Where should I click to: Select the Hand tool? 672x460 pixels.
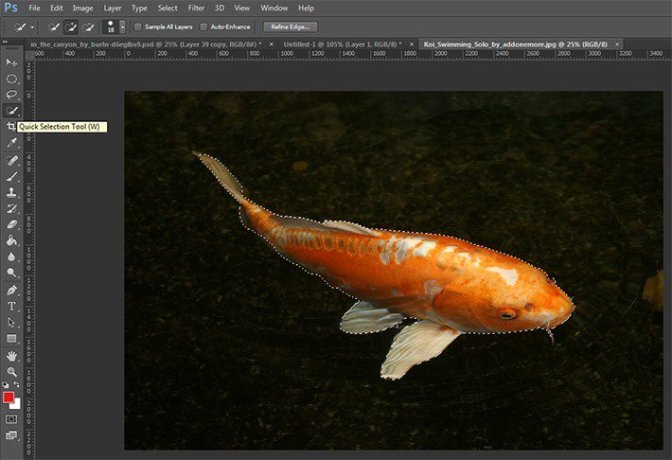pos(12,355)
